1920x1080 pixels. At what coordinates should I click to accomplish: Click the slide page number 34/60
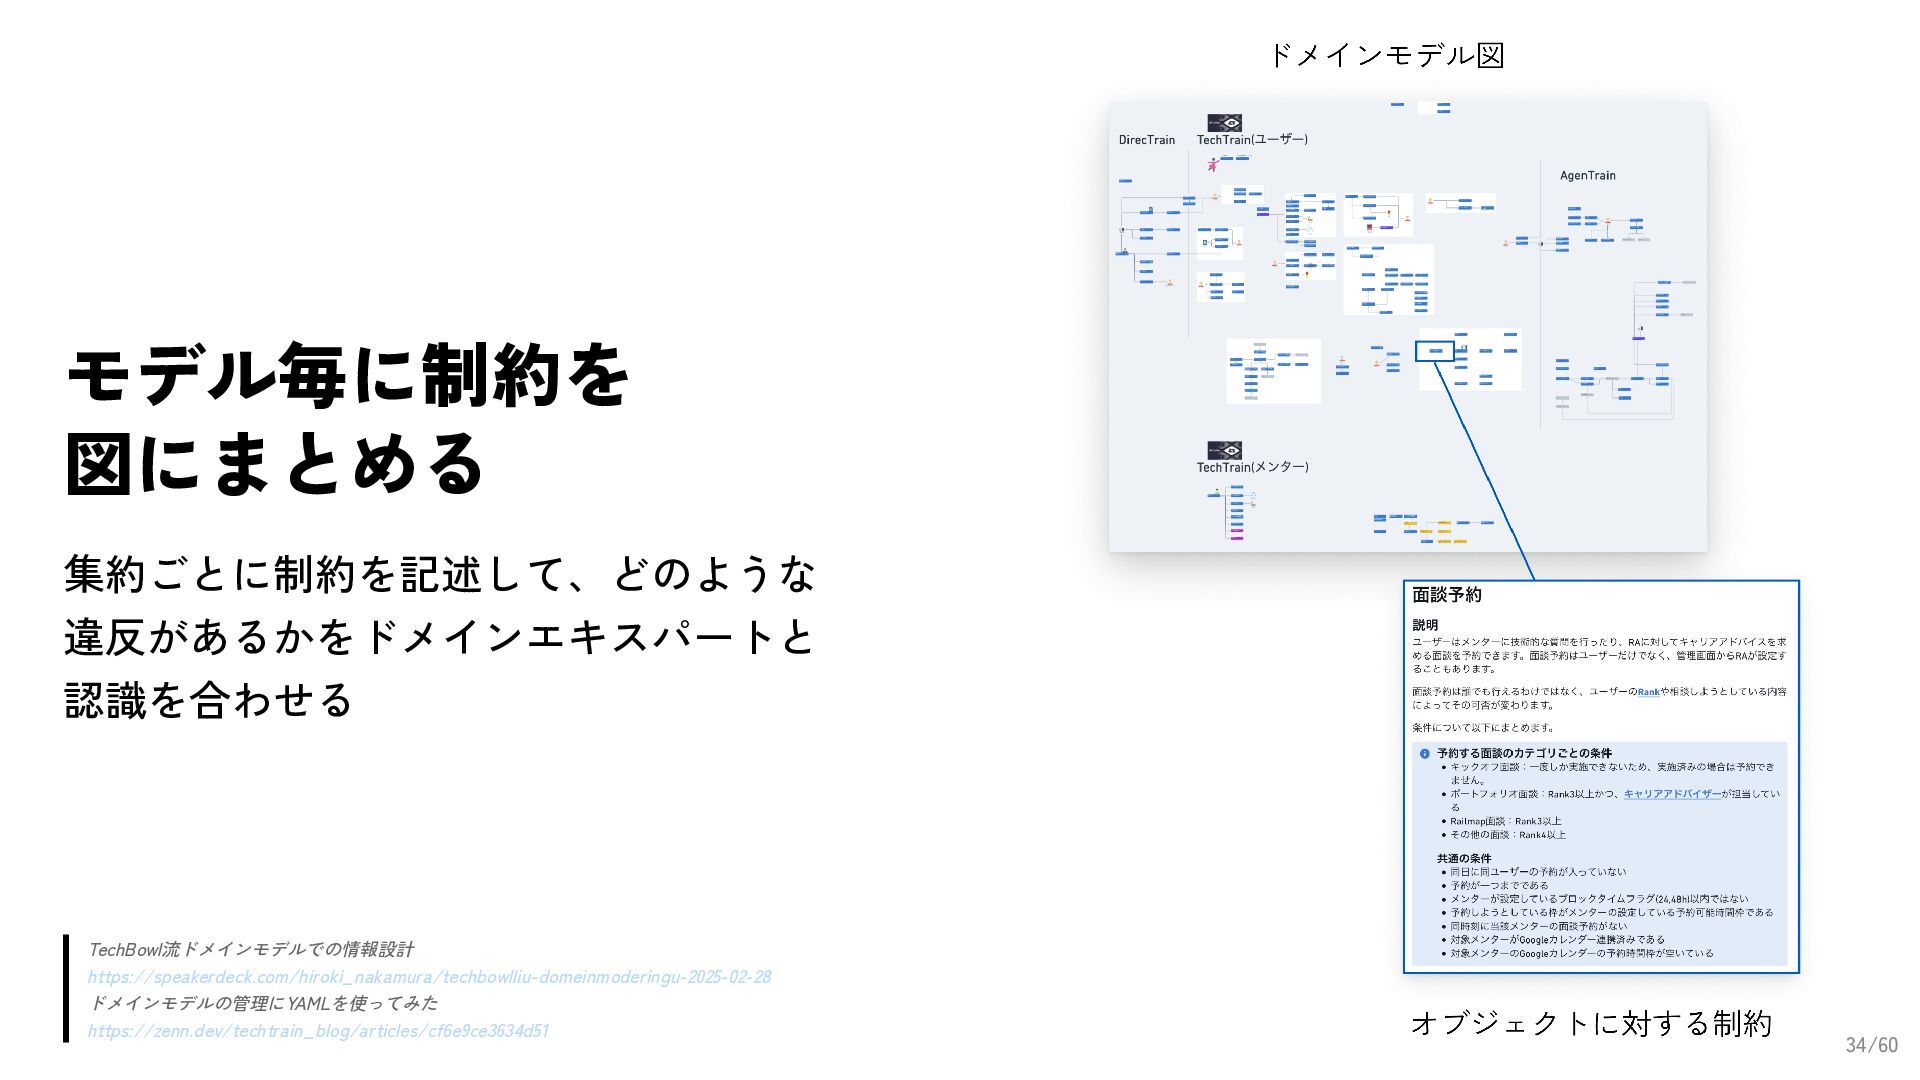pyautogui.click(x=1871, y=1045)
